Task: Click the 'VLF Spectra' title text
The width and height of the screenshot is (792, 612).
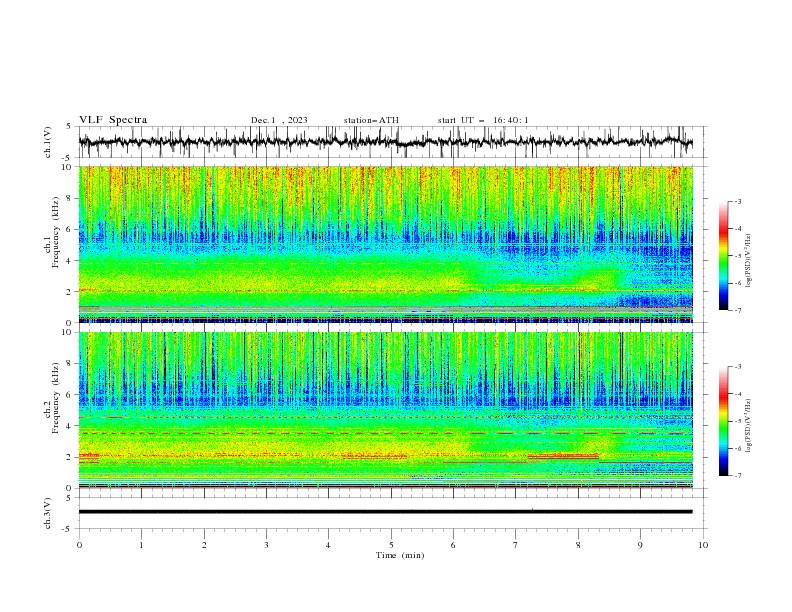Action: coord(113,120)
